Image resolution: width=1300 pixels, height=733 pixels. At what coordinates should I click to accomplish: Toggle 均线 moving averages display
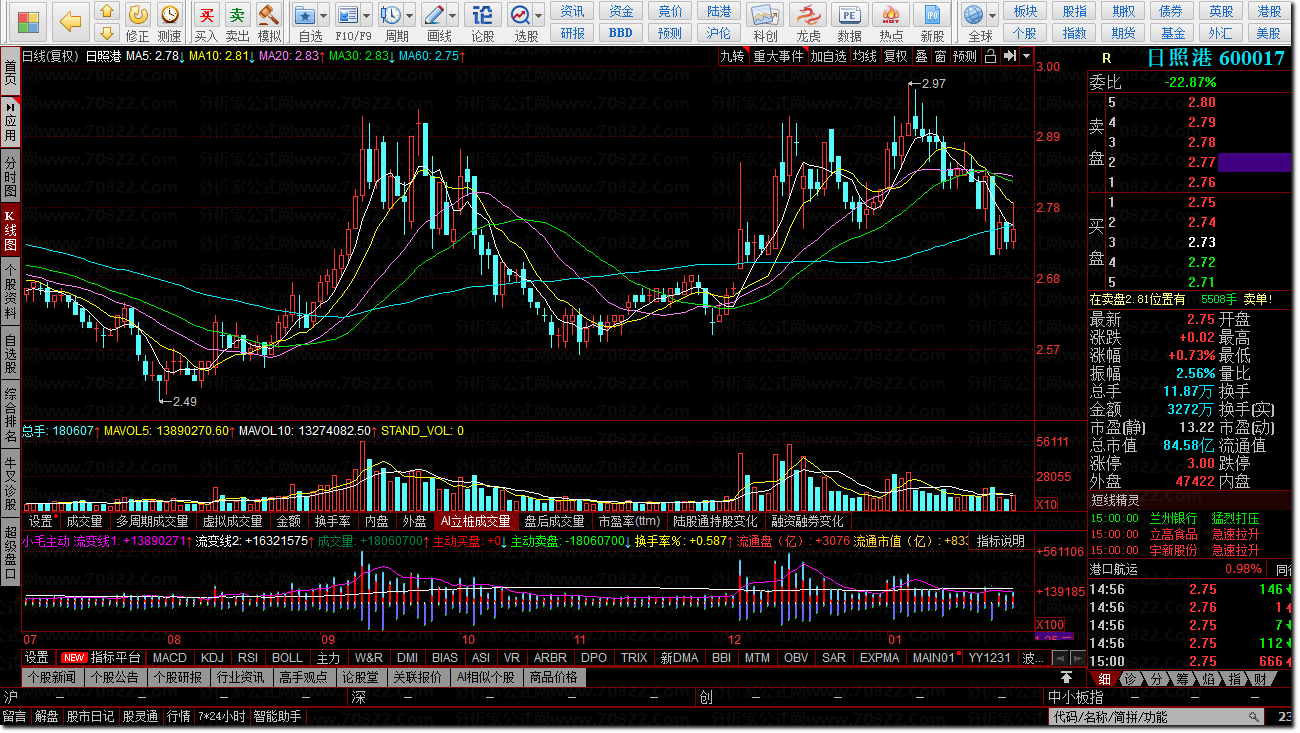coord(865,56)
